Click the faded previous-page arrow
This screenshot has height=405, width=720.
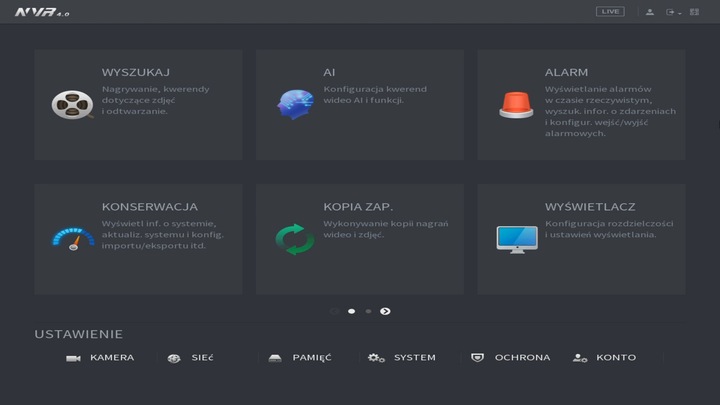(x=334, y=311)
